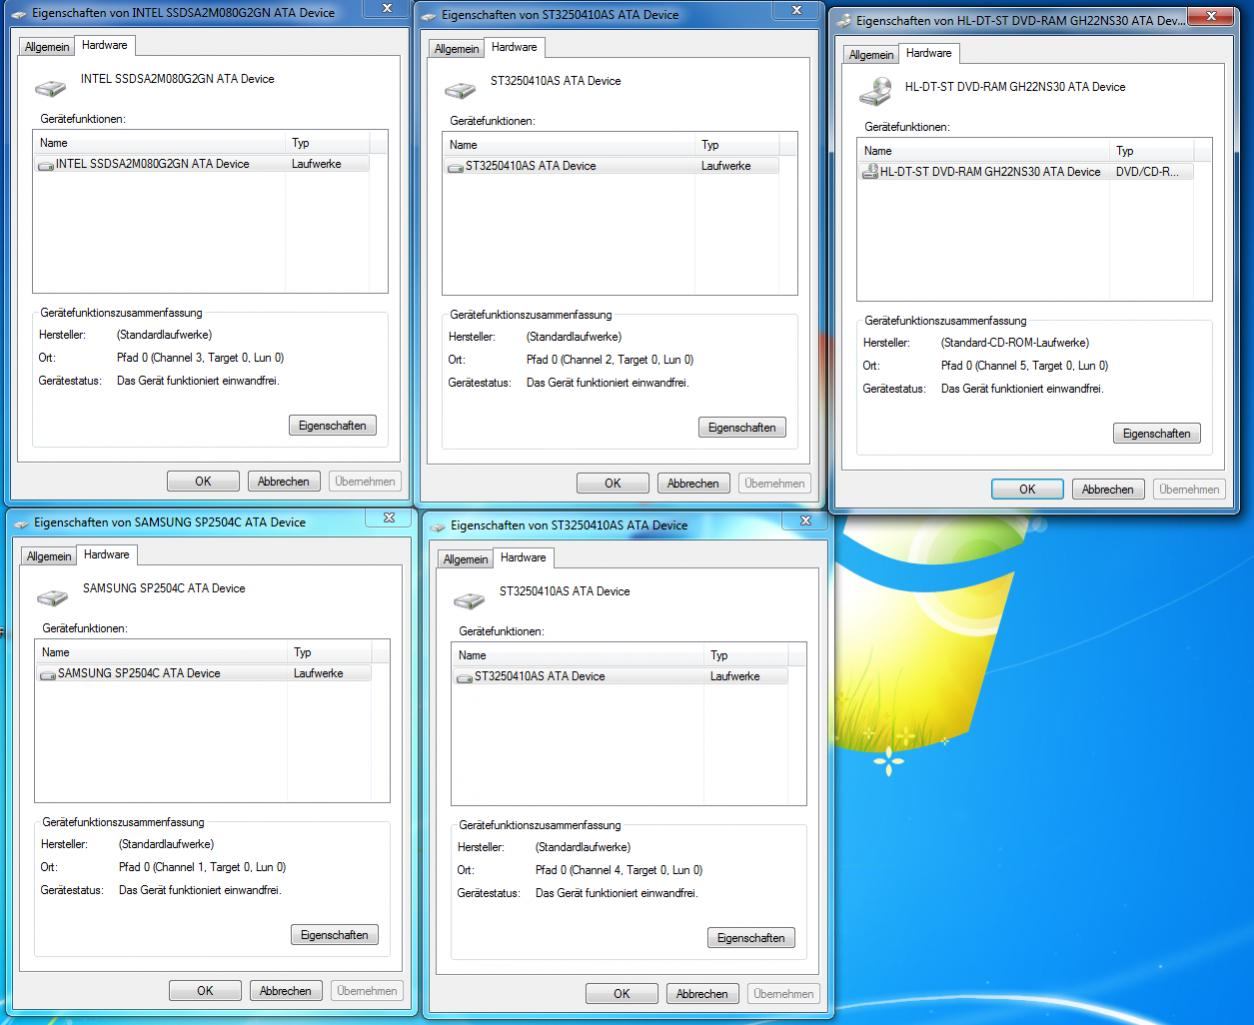Confirm with OK in SAMSUNG SP2504C window
1254x1025 pixels.
click(x=205, y=991)
